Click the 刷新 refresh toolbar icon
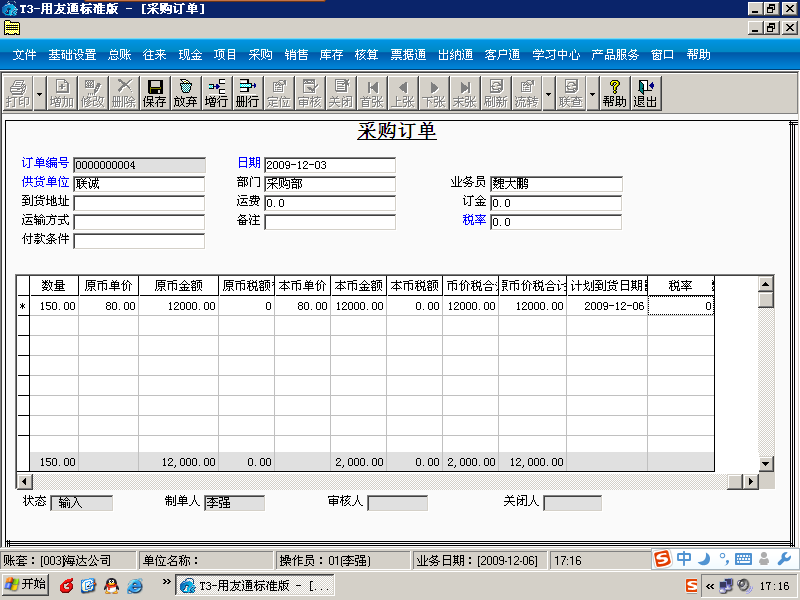This screenshot has height=600, width=800. coord(496,93)
